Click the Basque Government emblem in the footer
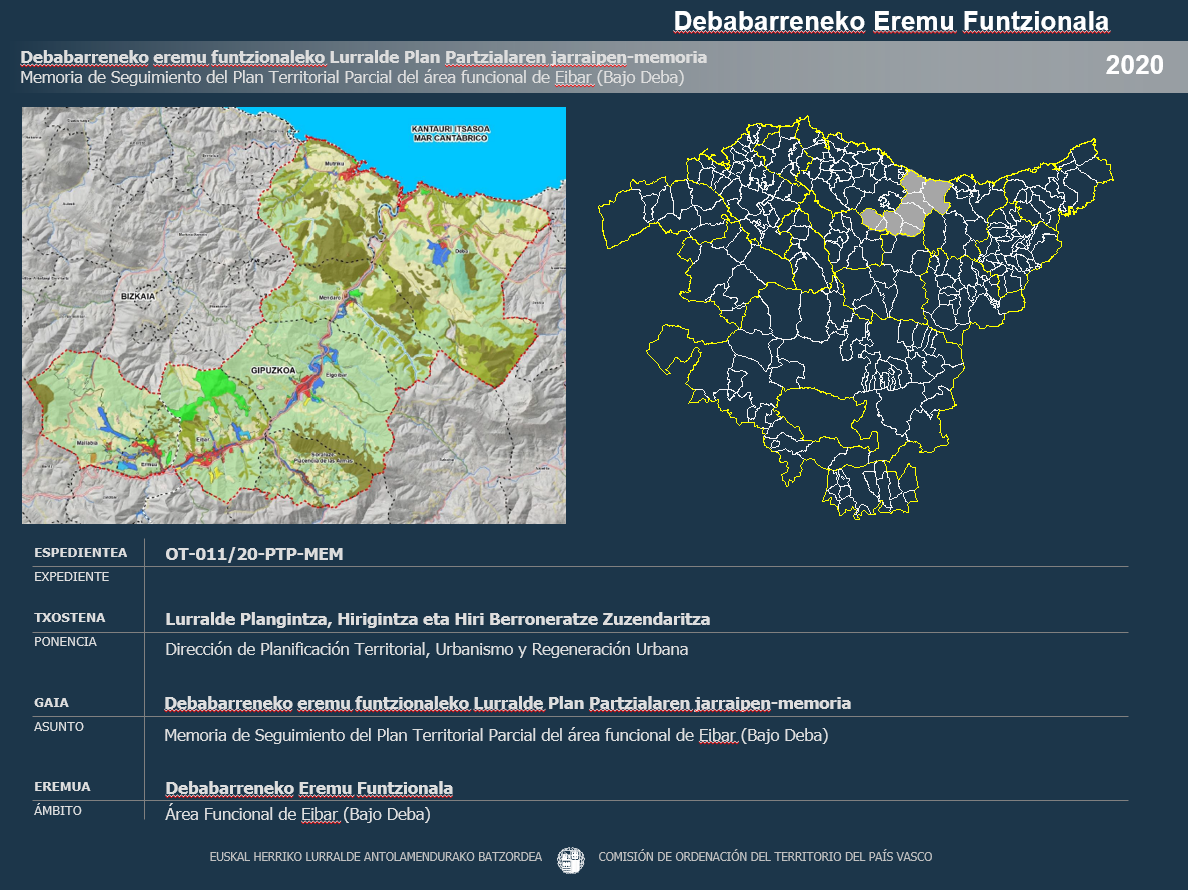1188x890 pixels. (570, 858)
